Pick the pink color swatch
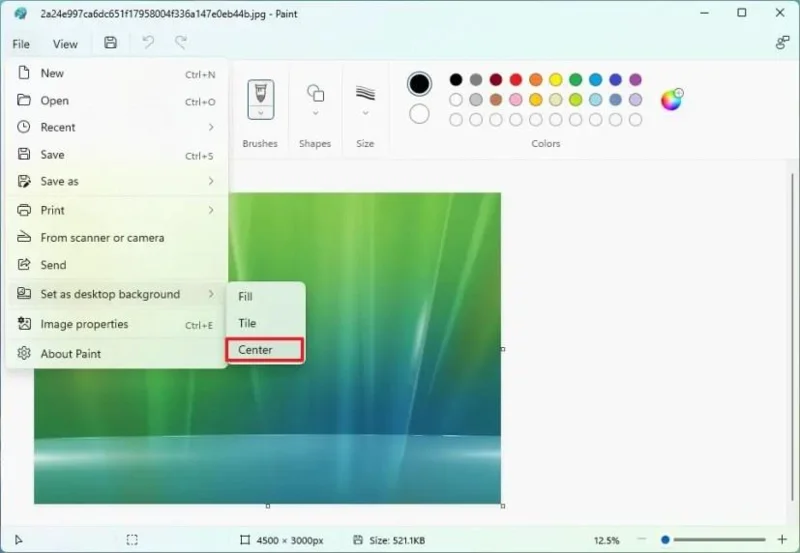Image resolution: width=800 pixels, height=553 pixels. (x=516, y=99)
